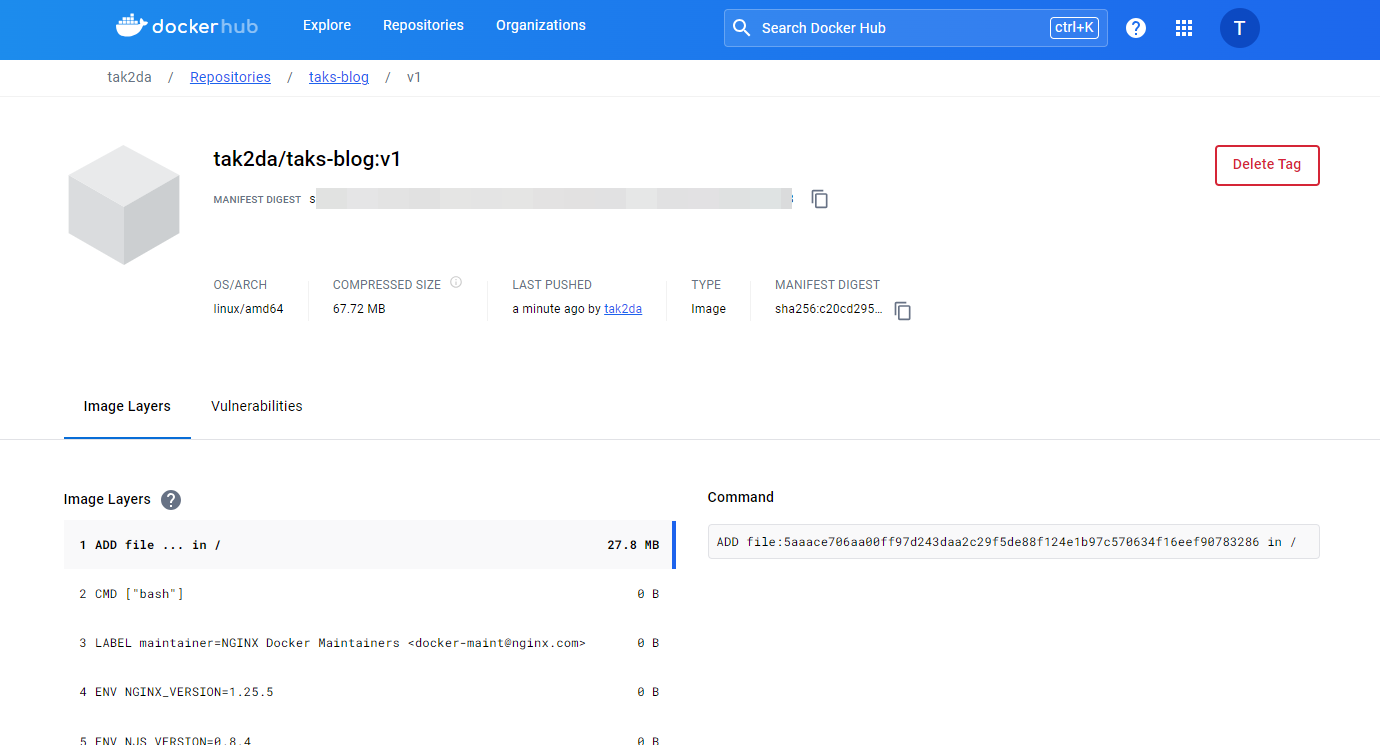Open Organizations in top navigation
The height and width of the screenshot is (745, 1380).
coord(541,25)
